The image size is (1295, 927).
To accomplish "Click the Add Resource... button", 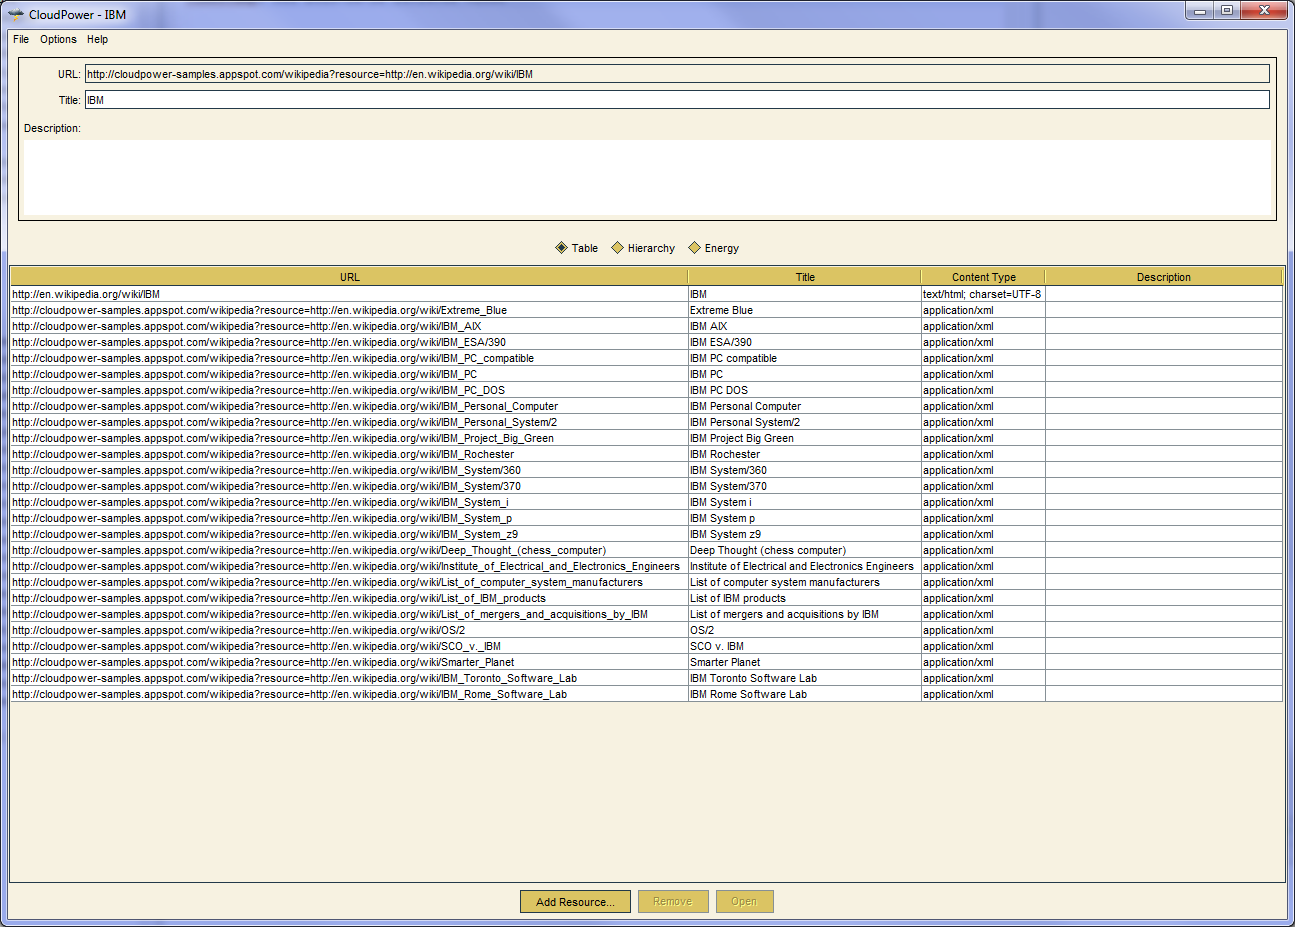I will tap(575, 902).
